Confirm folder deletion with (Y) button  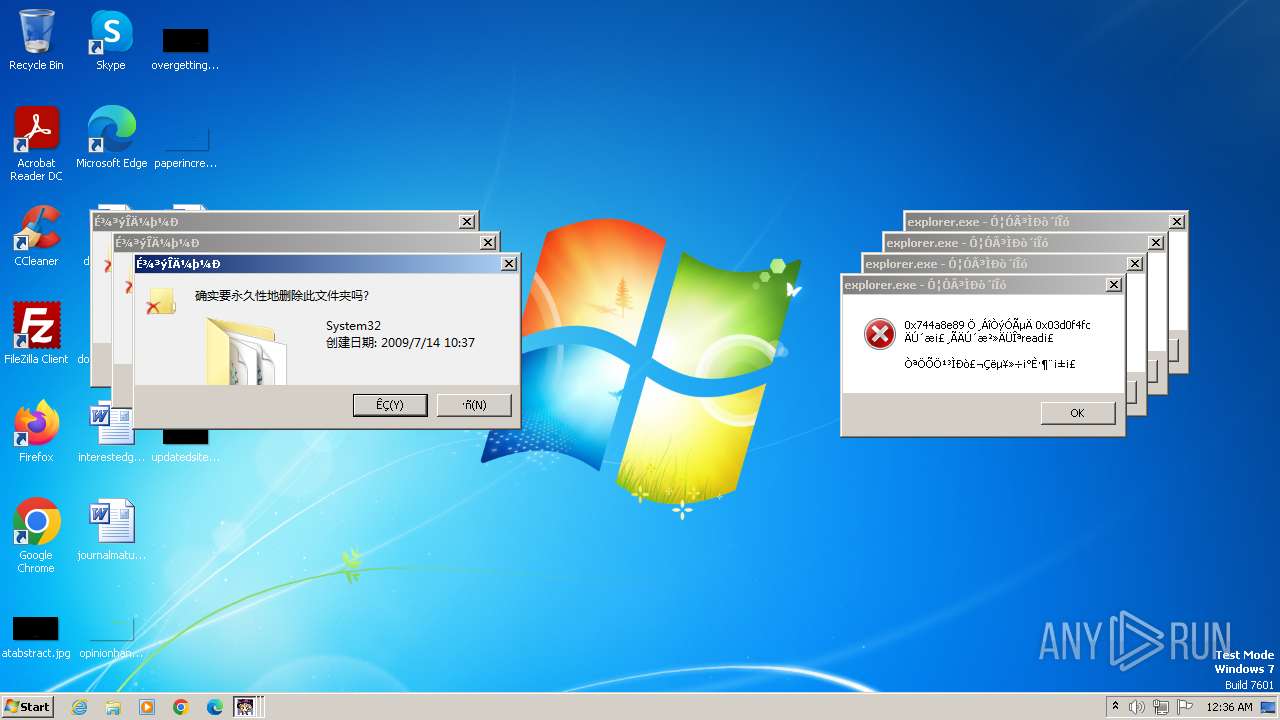(x=390, y=405)
